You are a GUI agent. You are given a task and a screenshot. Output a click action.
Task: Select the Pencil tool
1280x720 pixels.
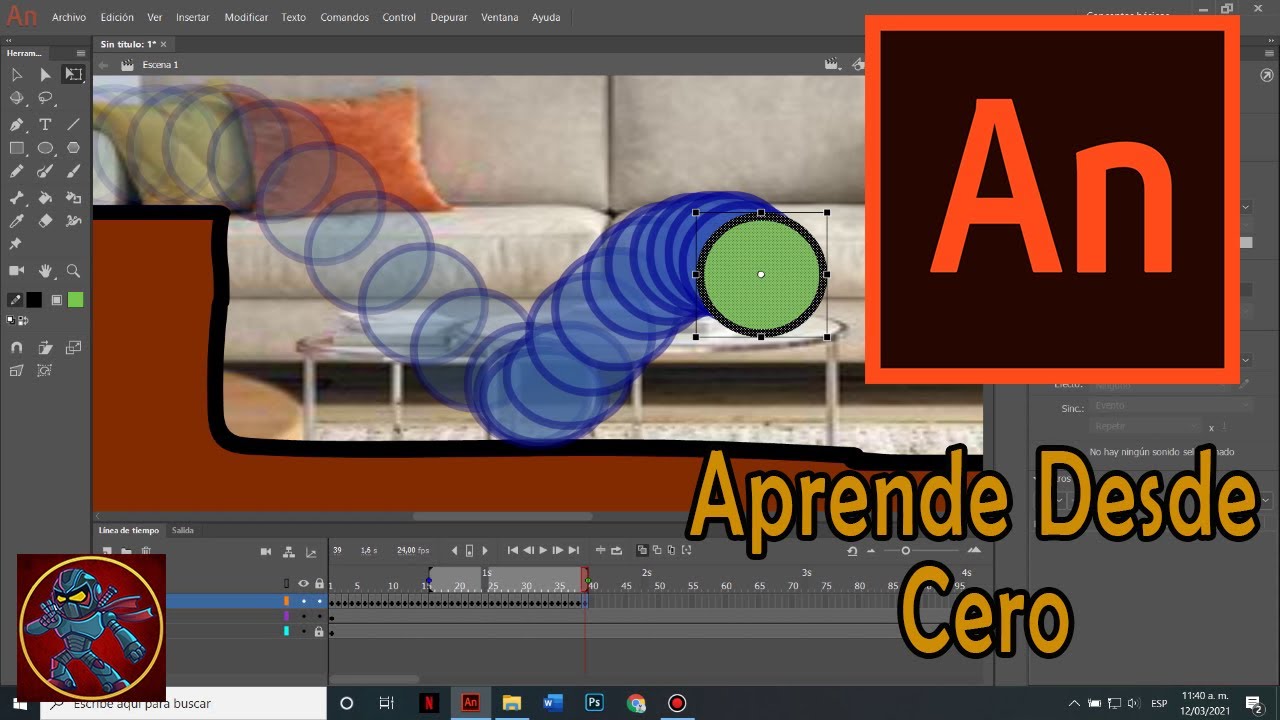point(17,172)
